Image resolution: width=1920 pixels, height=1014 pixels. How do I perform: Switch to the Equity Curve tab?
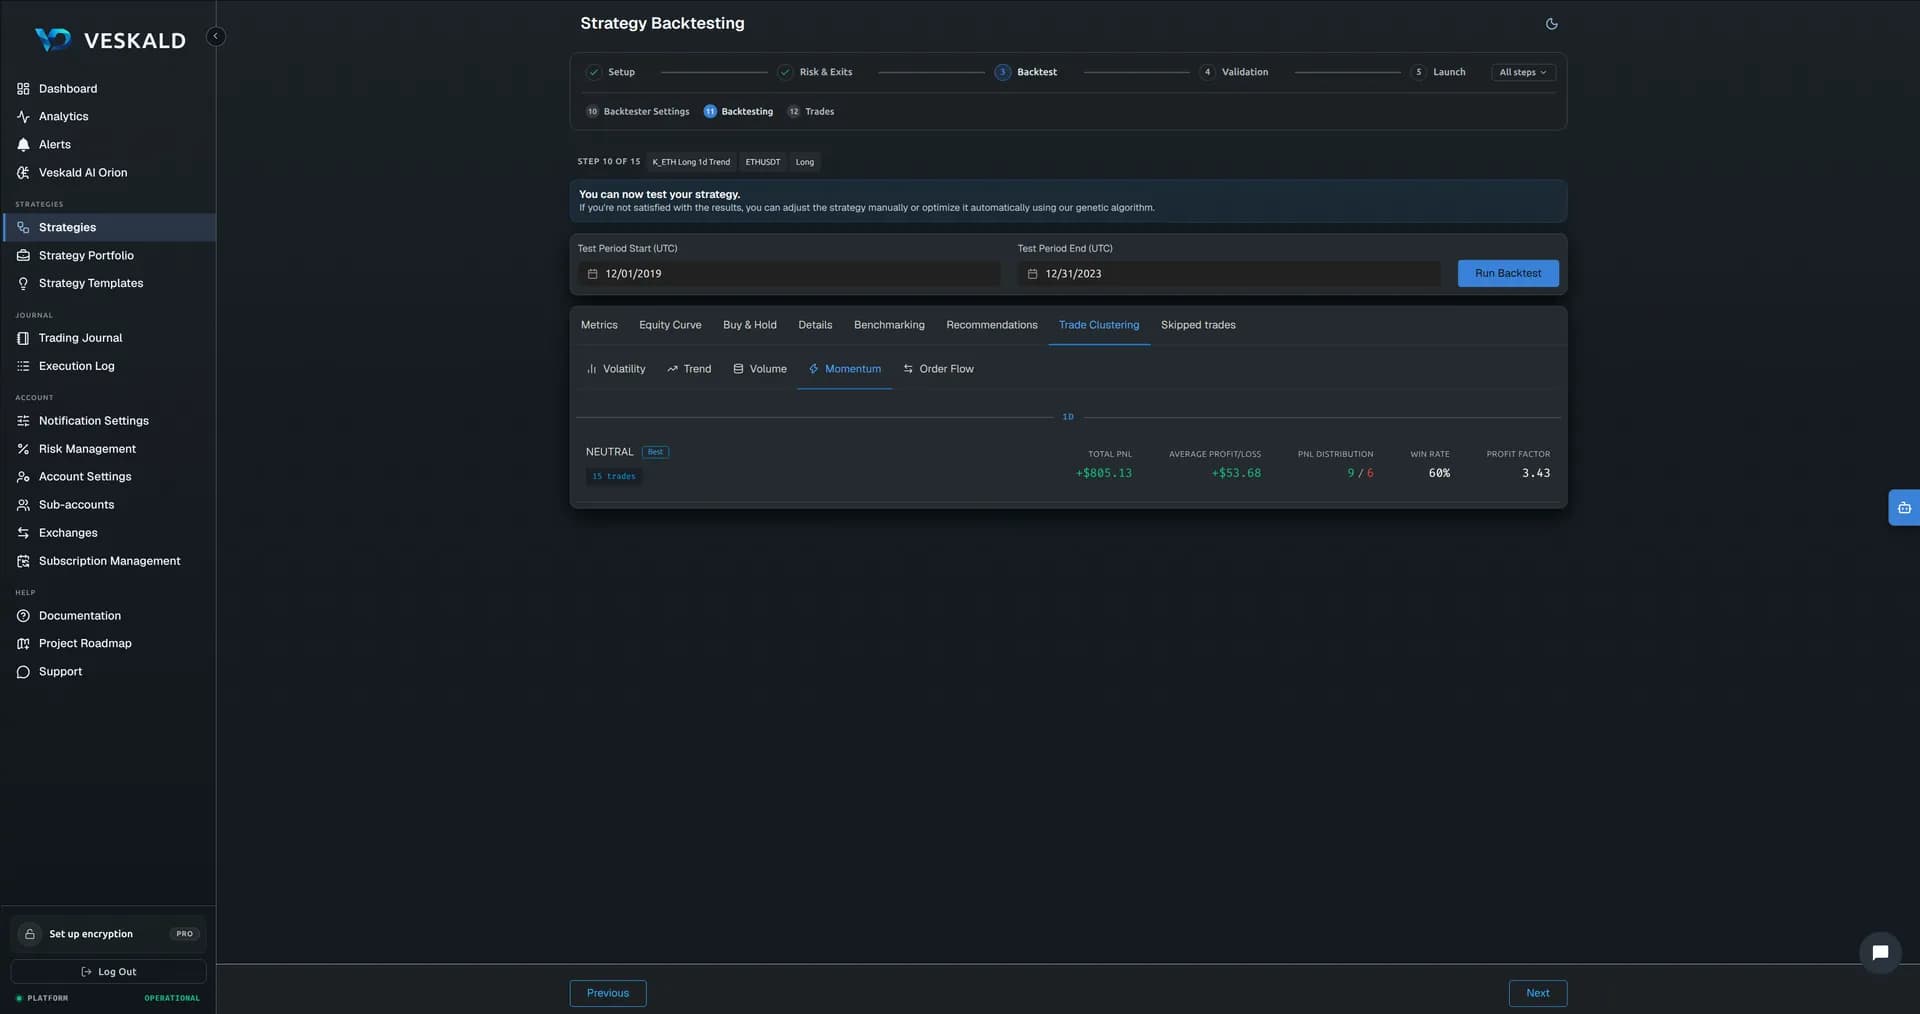pyautogui.click(x=670, y=325)
